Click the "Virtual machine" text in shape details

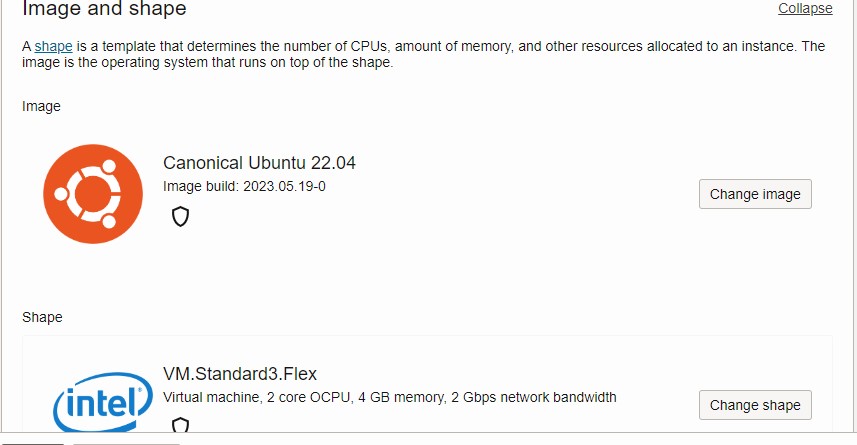pos(210,397)
